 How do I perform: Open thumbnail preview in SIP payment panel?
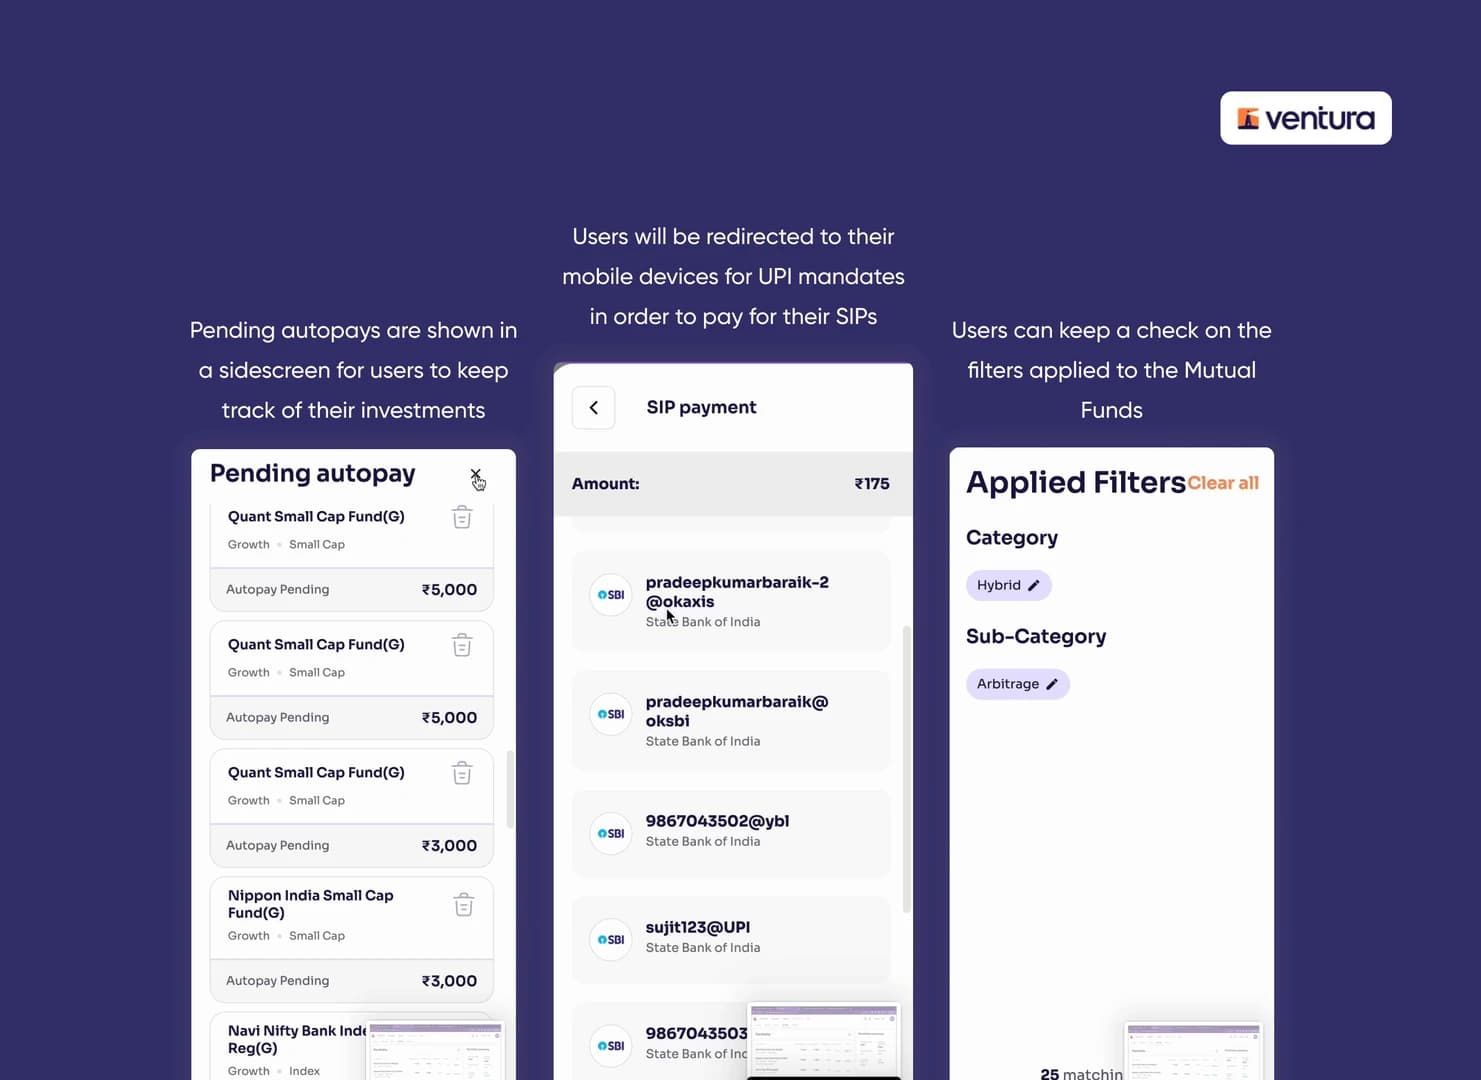pyautogui.click(x=824, y=1041)
